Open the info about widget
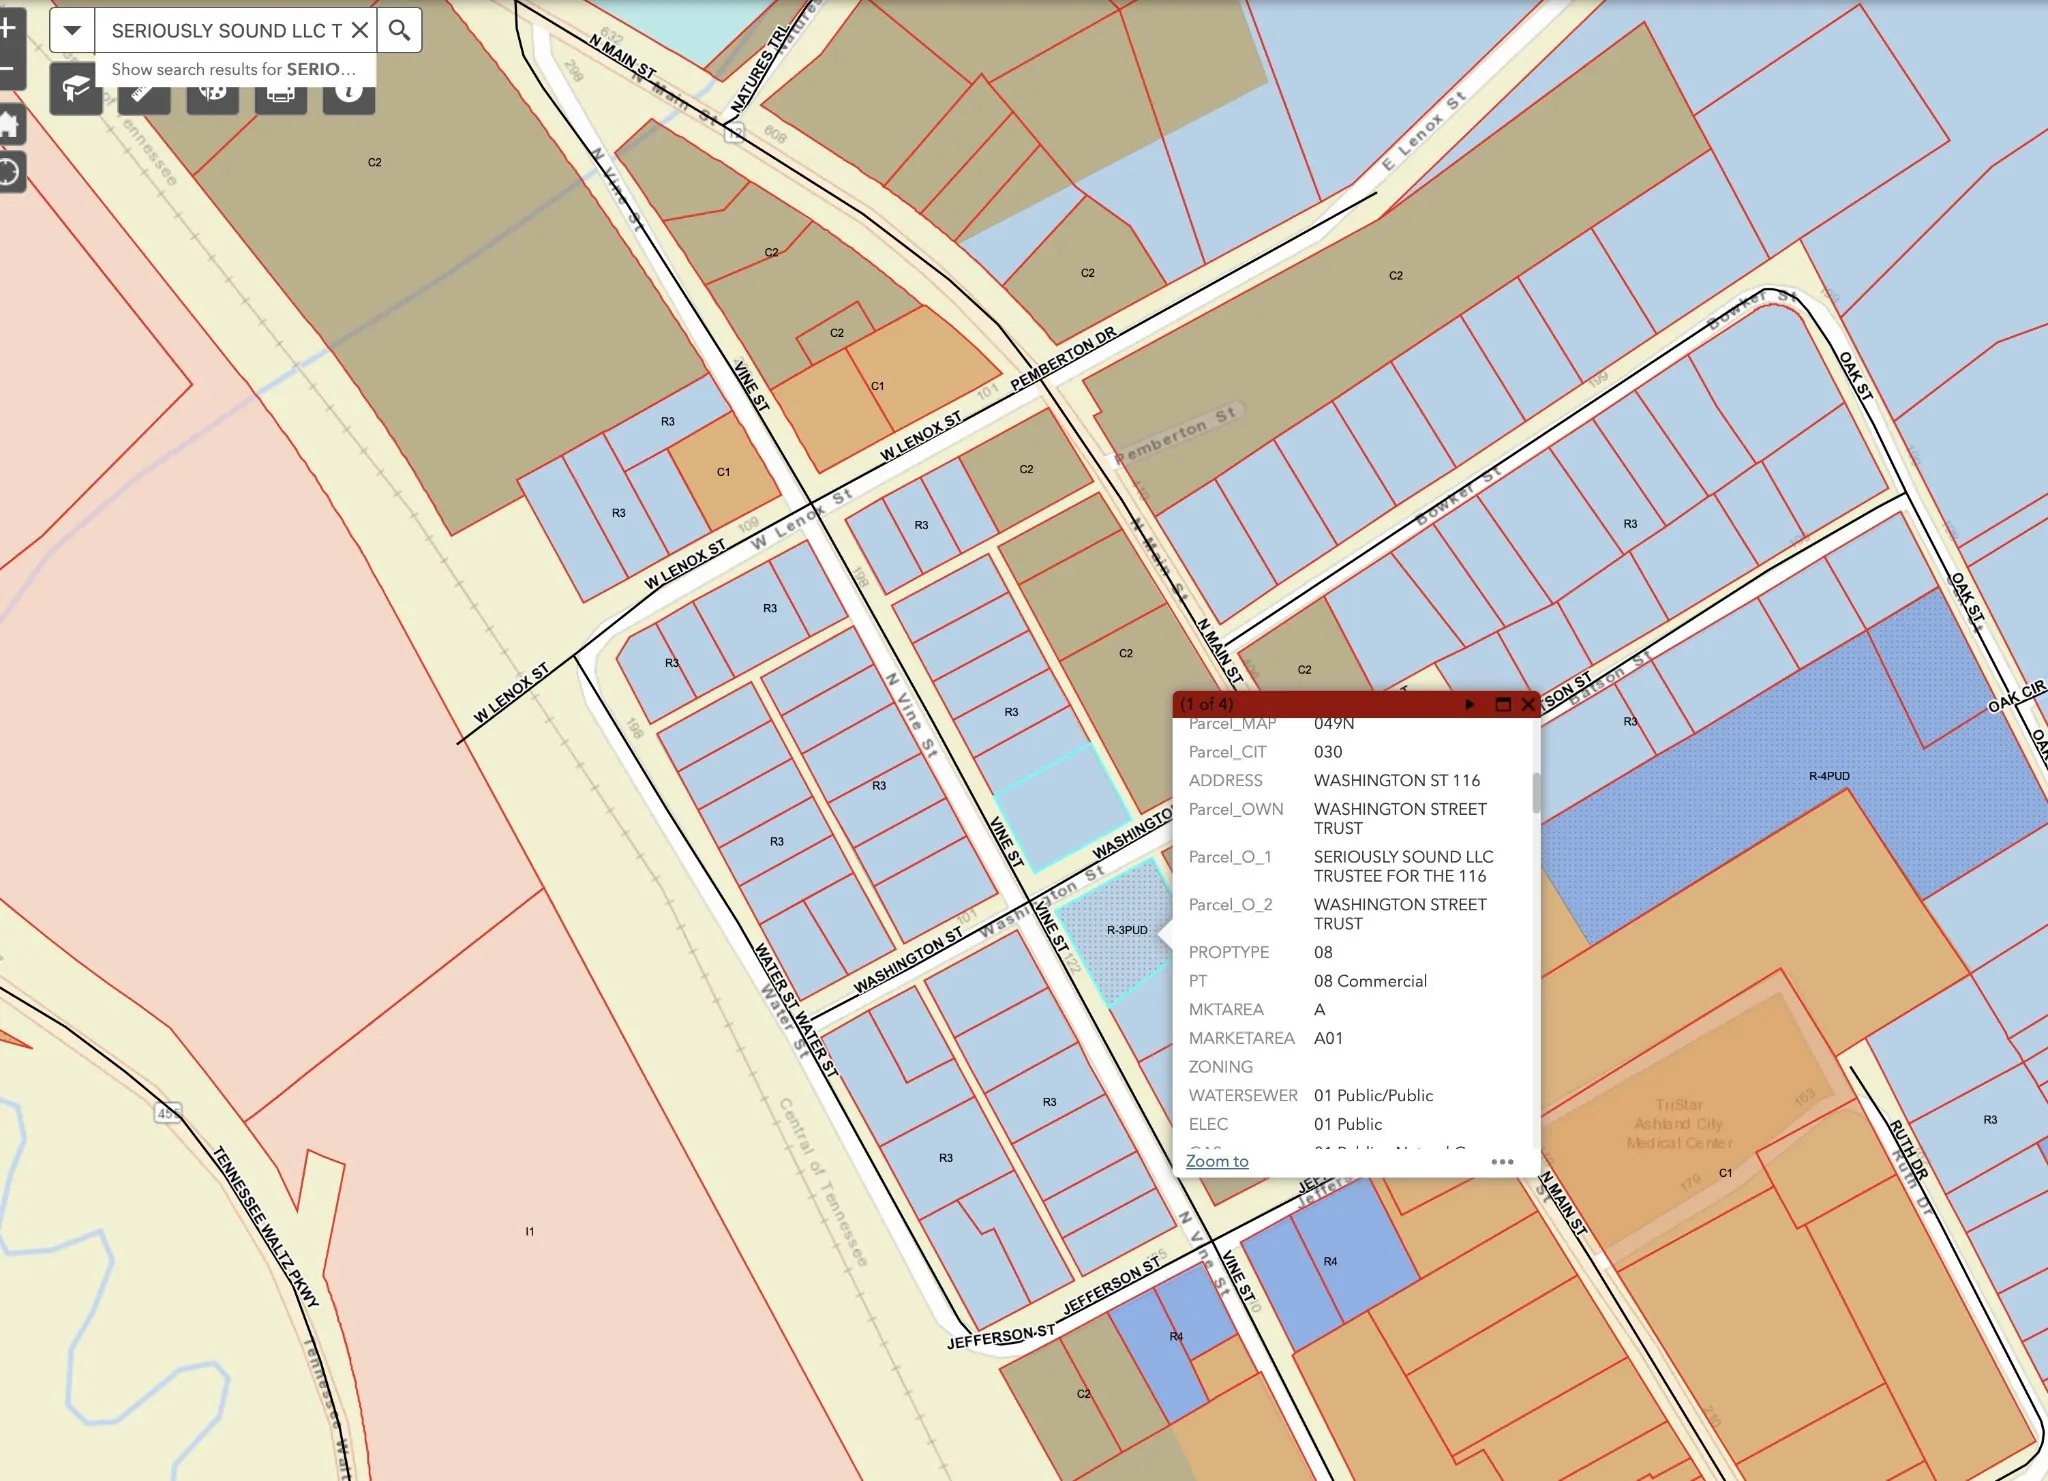This screenshot has width=2048, height=1481. coord(348,98)
